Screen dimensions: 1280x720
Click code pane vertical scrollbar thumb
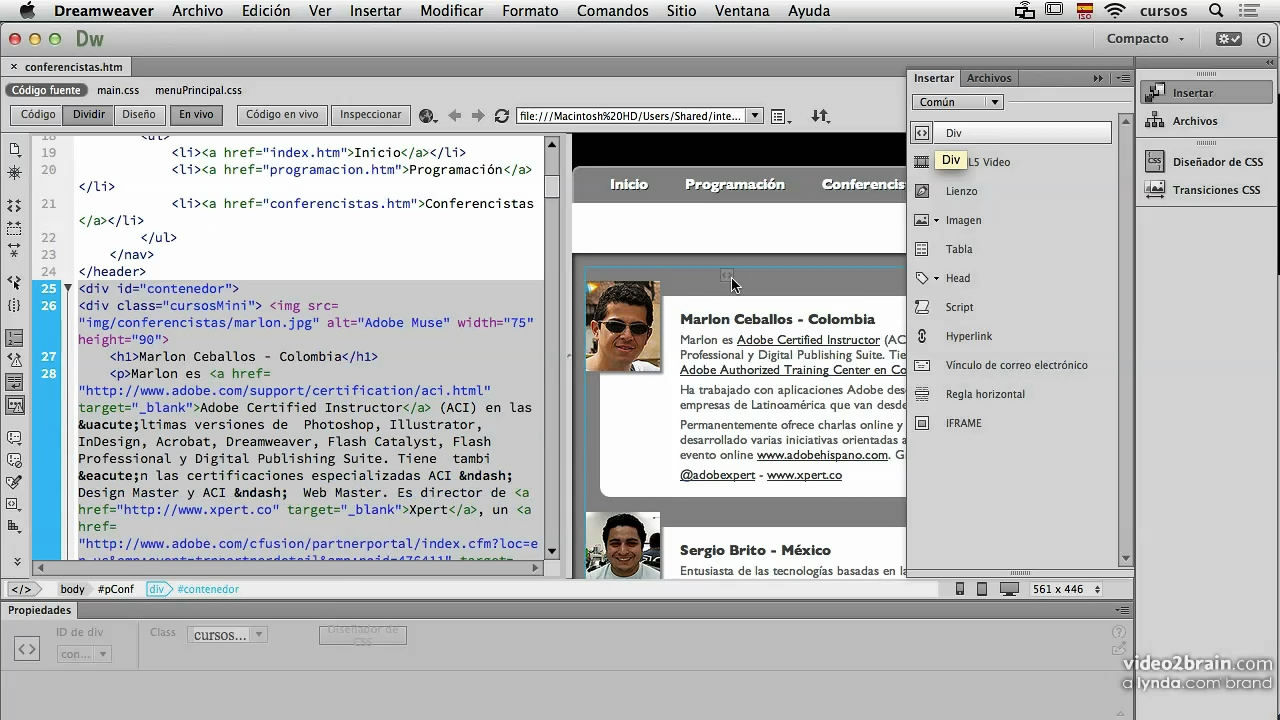[x=552, y=186]
